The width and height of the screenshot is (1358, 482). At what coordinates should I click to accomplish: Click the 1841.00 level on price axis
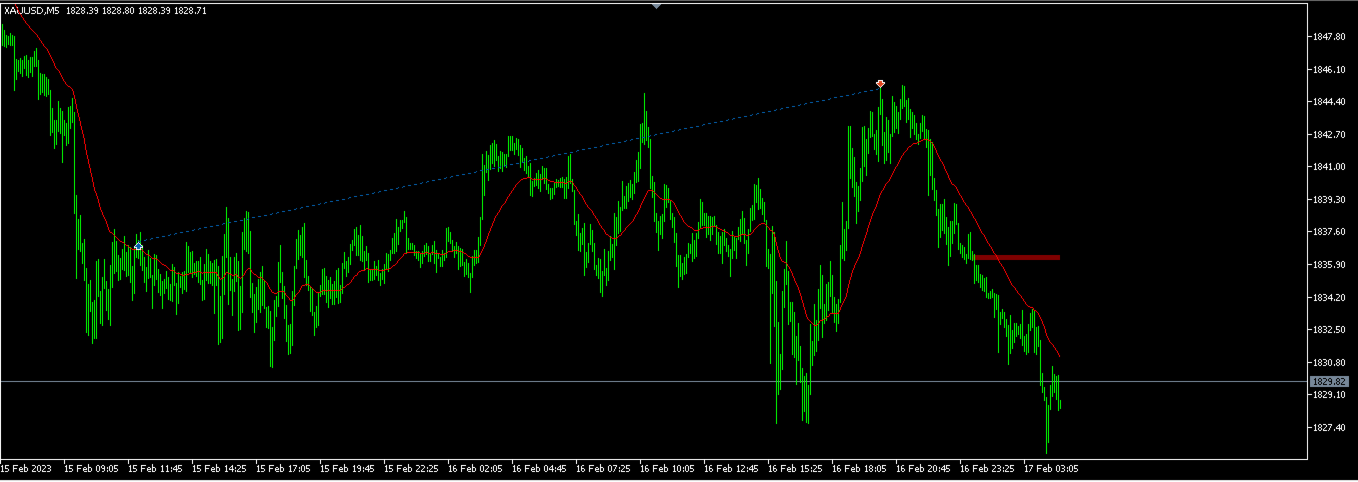pyautogui.click(x=1328, y=167)
